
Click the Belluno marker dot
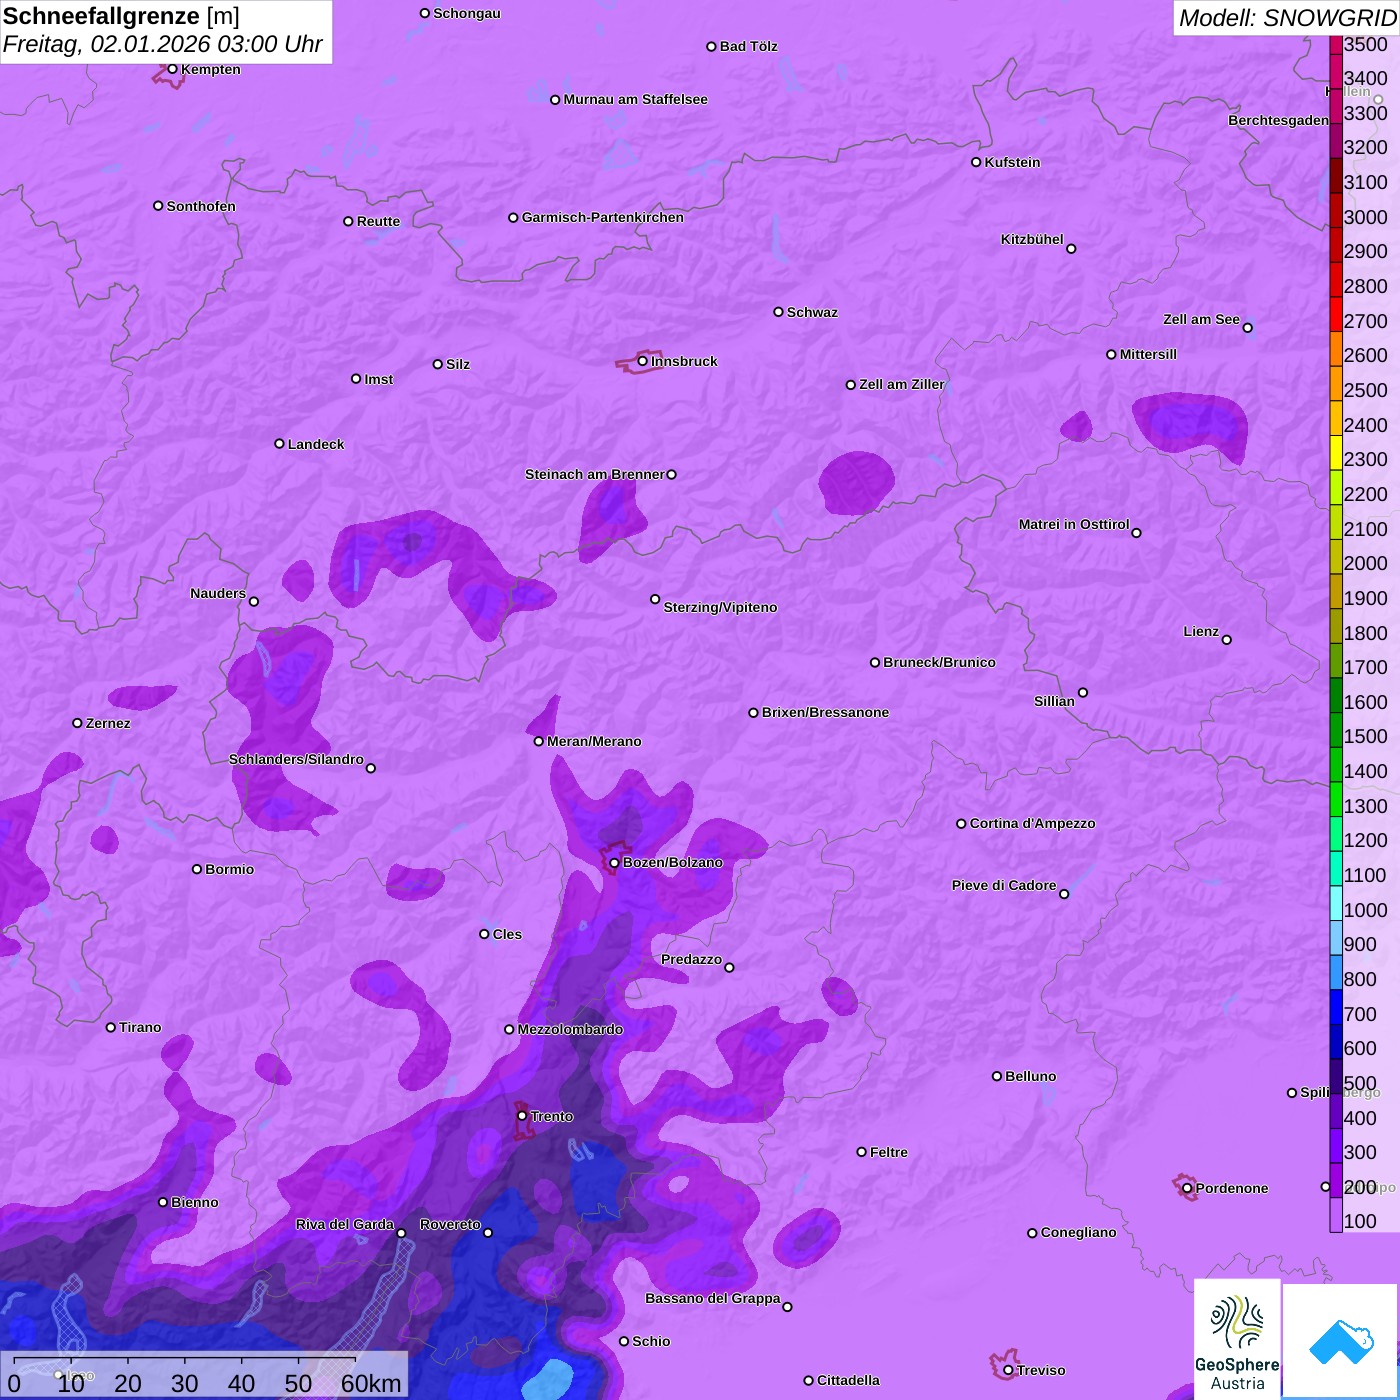click(x=997, y=1076)
